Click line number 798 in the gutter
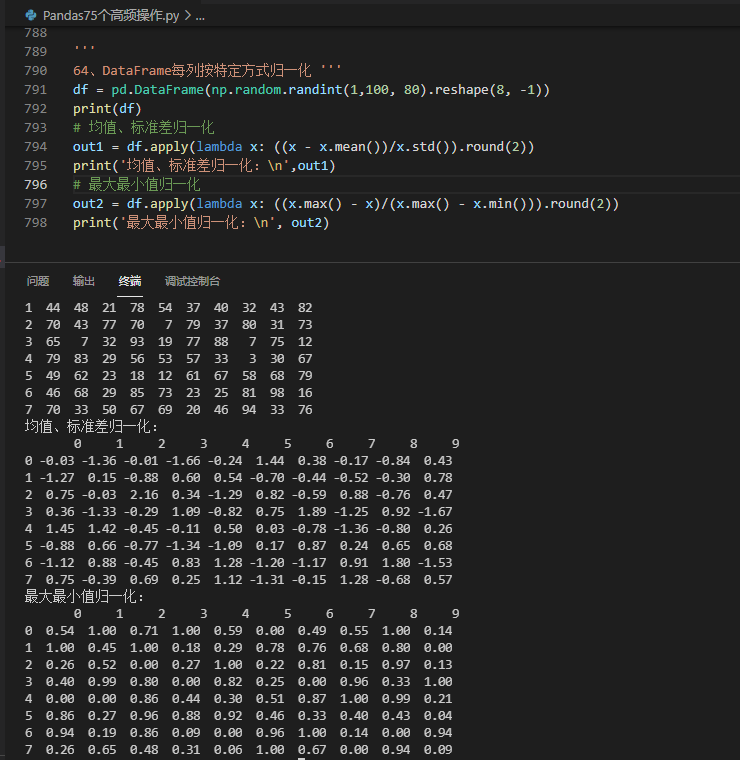Image resolution: width=740 pixels, height=760 pixels. pos(36,222)
